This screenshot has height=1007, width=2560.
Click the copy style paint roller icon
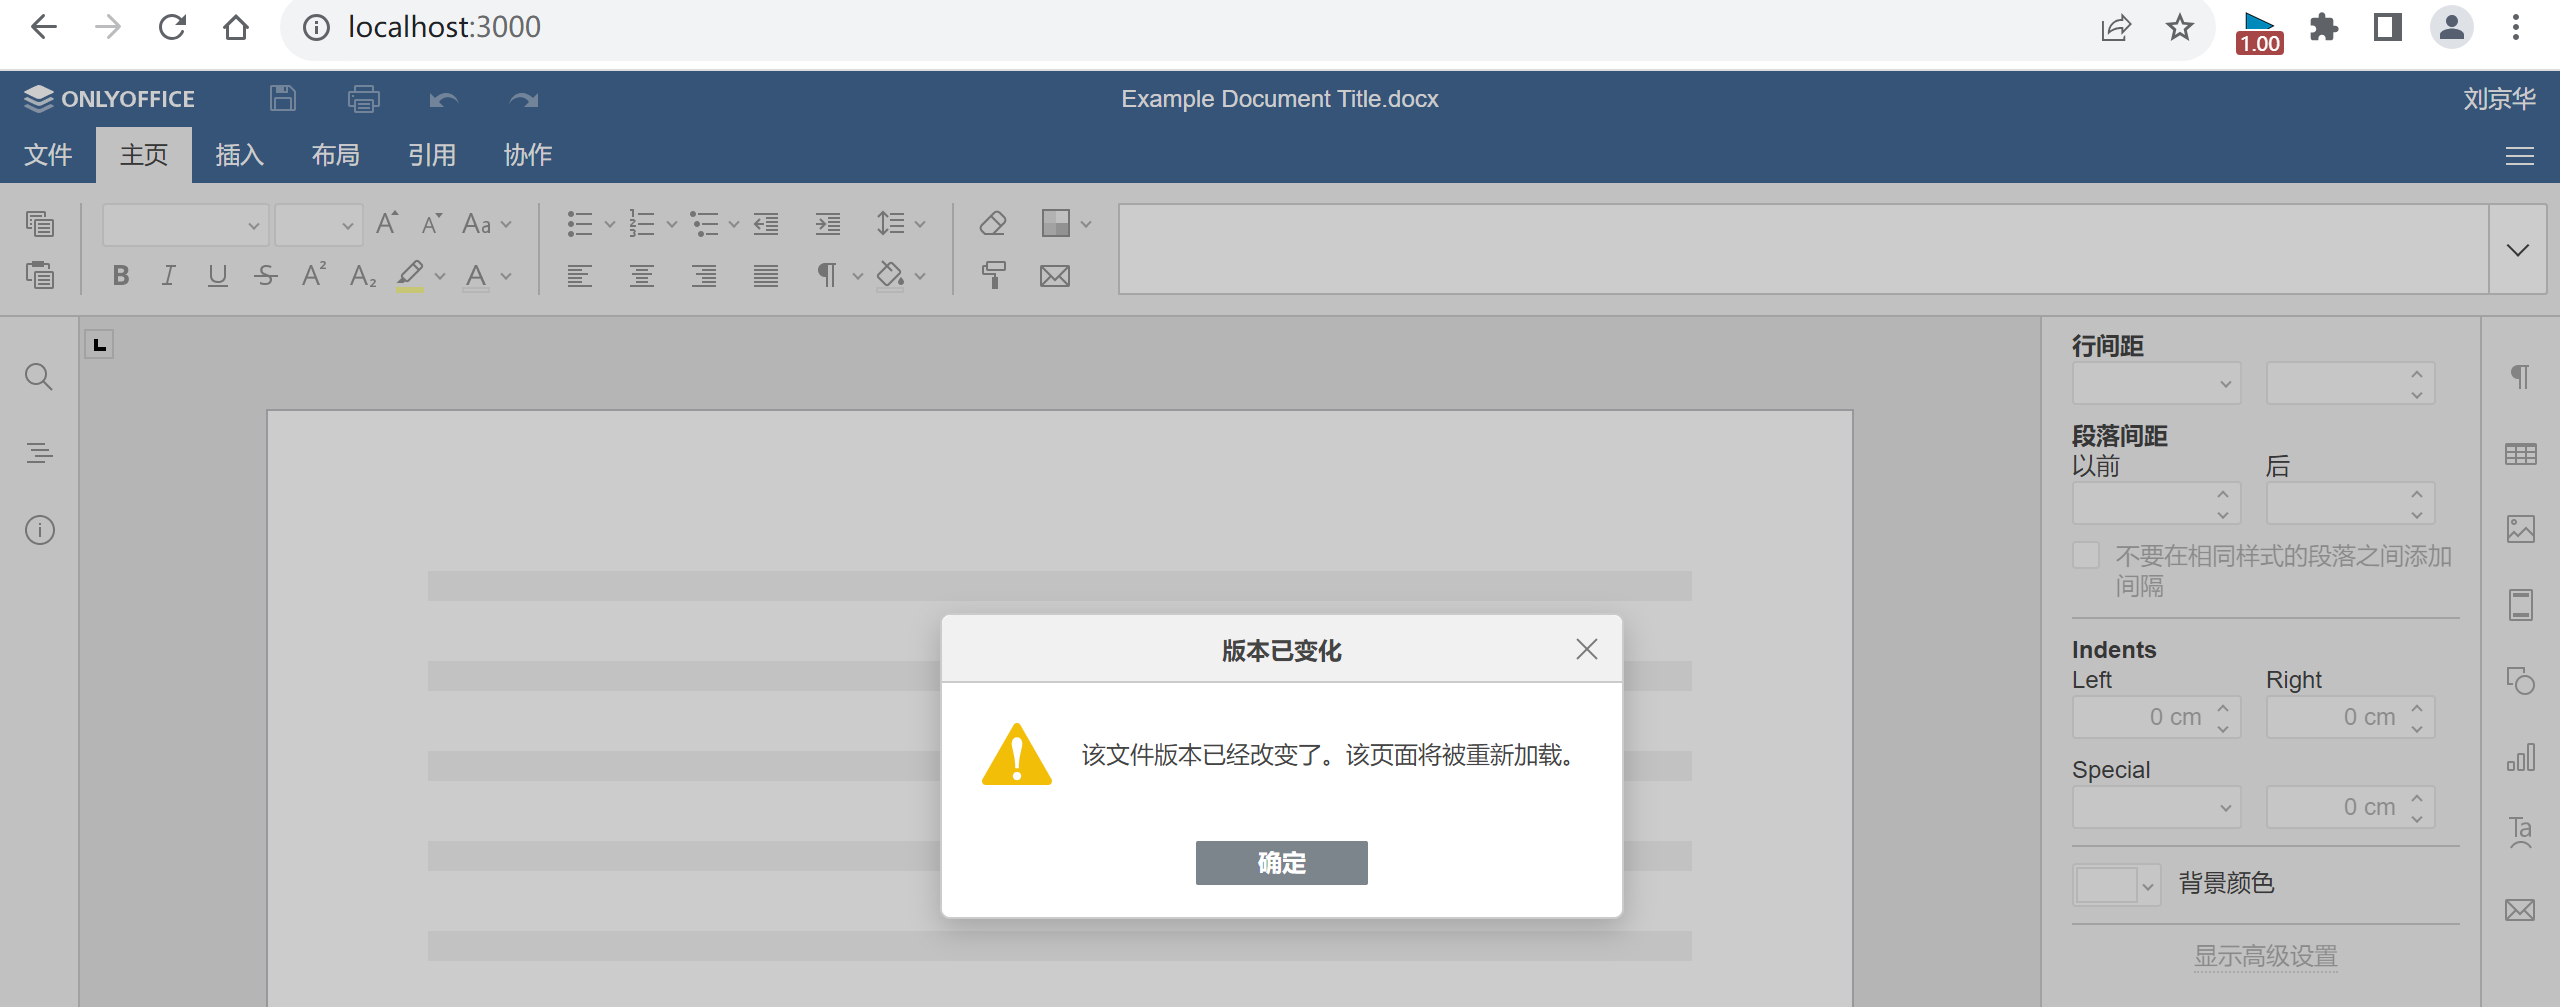(x=993, y=275)
